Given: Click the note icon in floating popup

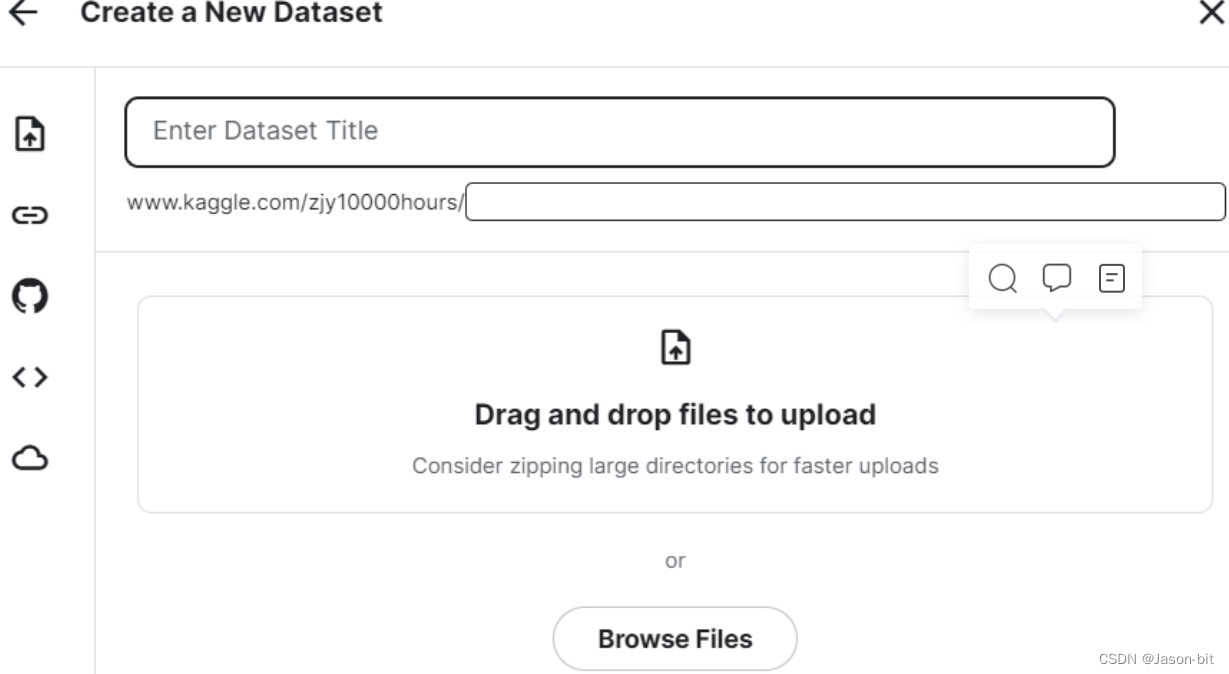Looking at the screenshot, I should [1111, 277].
